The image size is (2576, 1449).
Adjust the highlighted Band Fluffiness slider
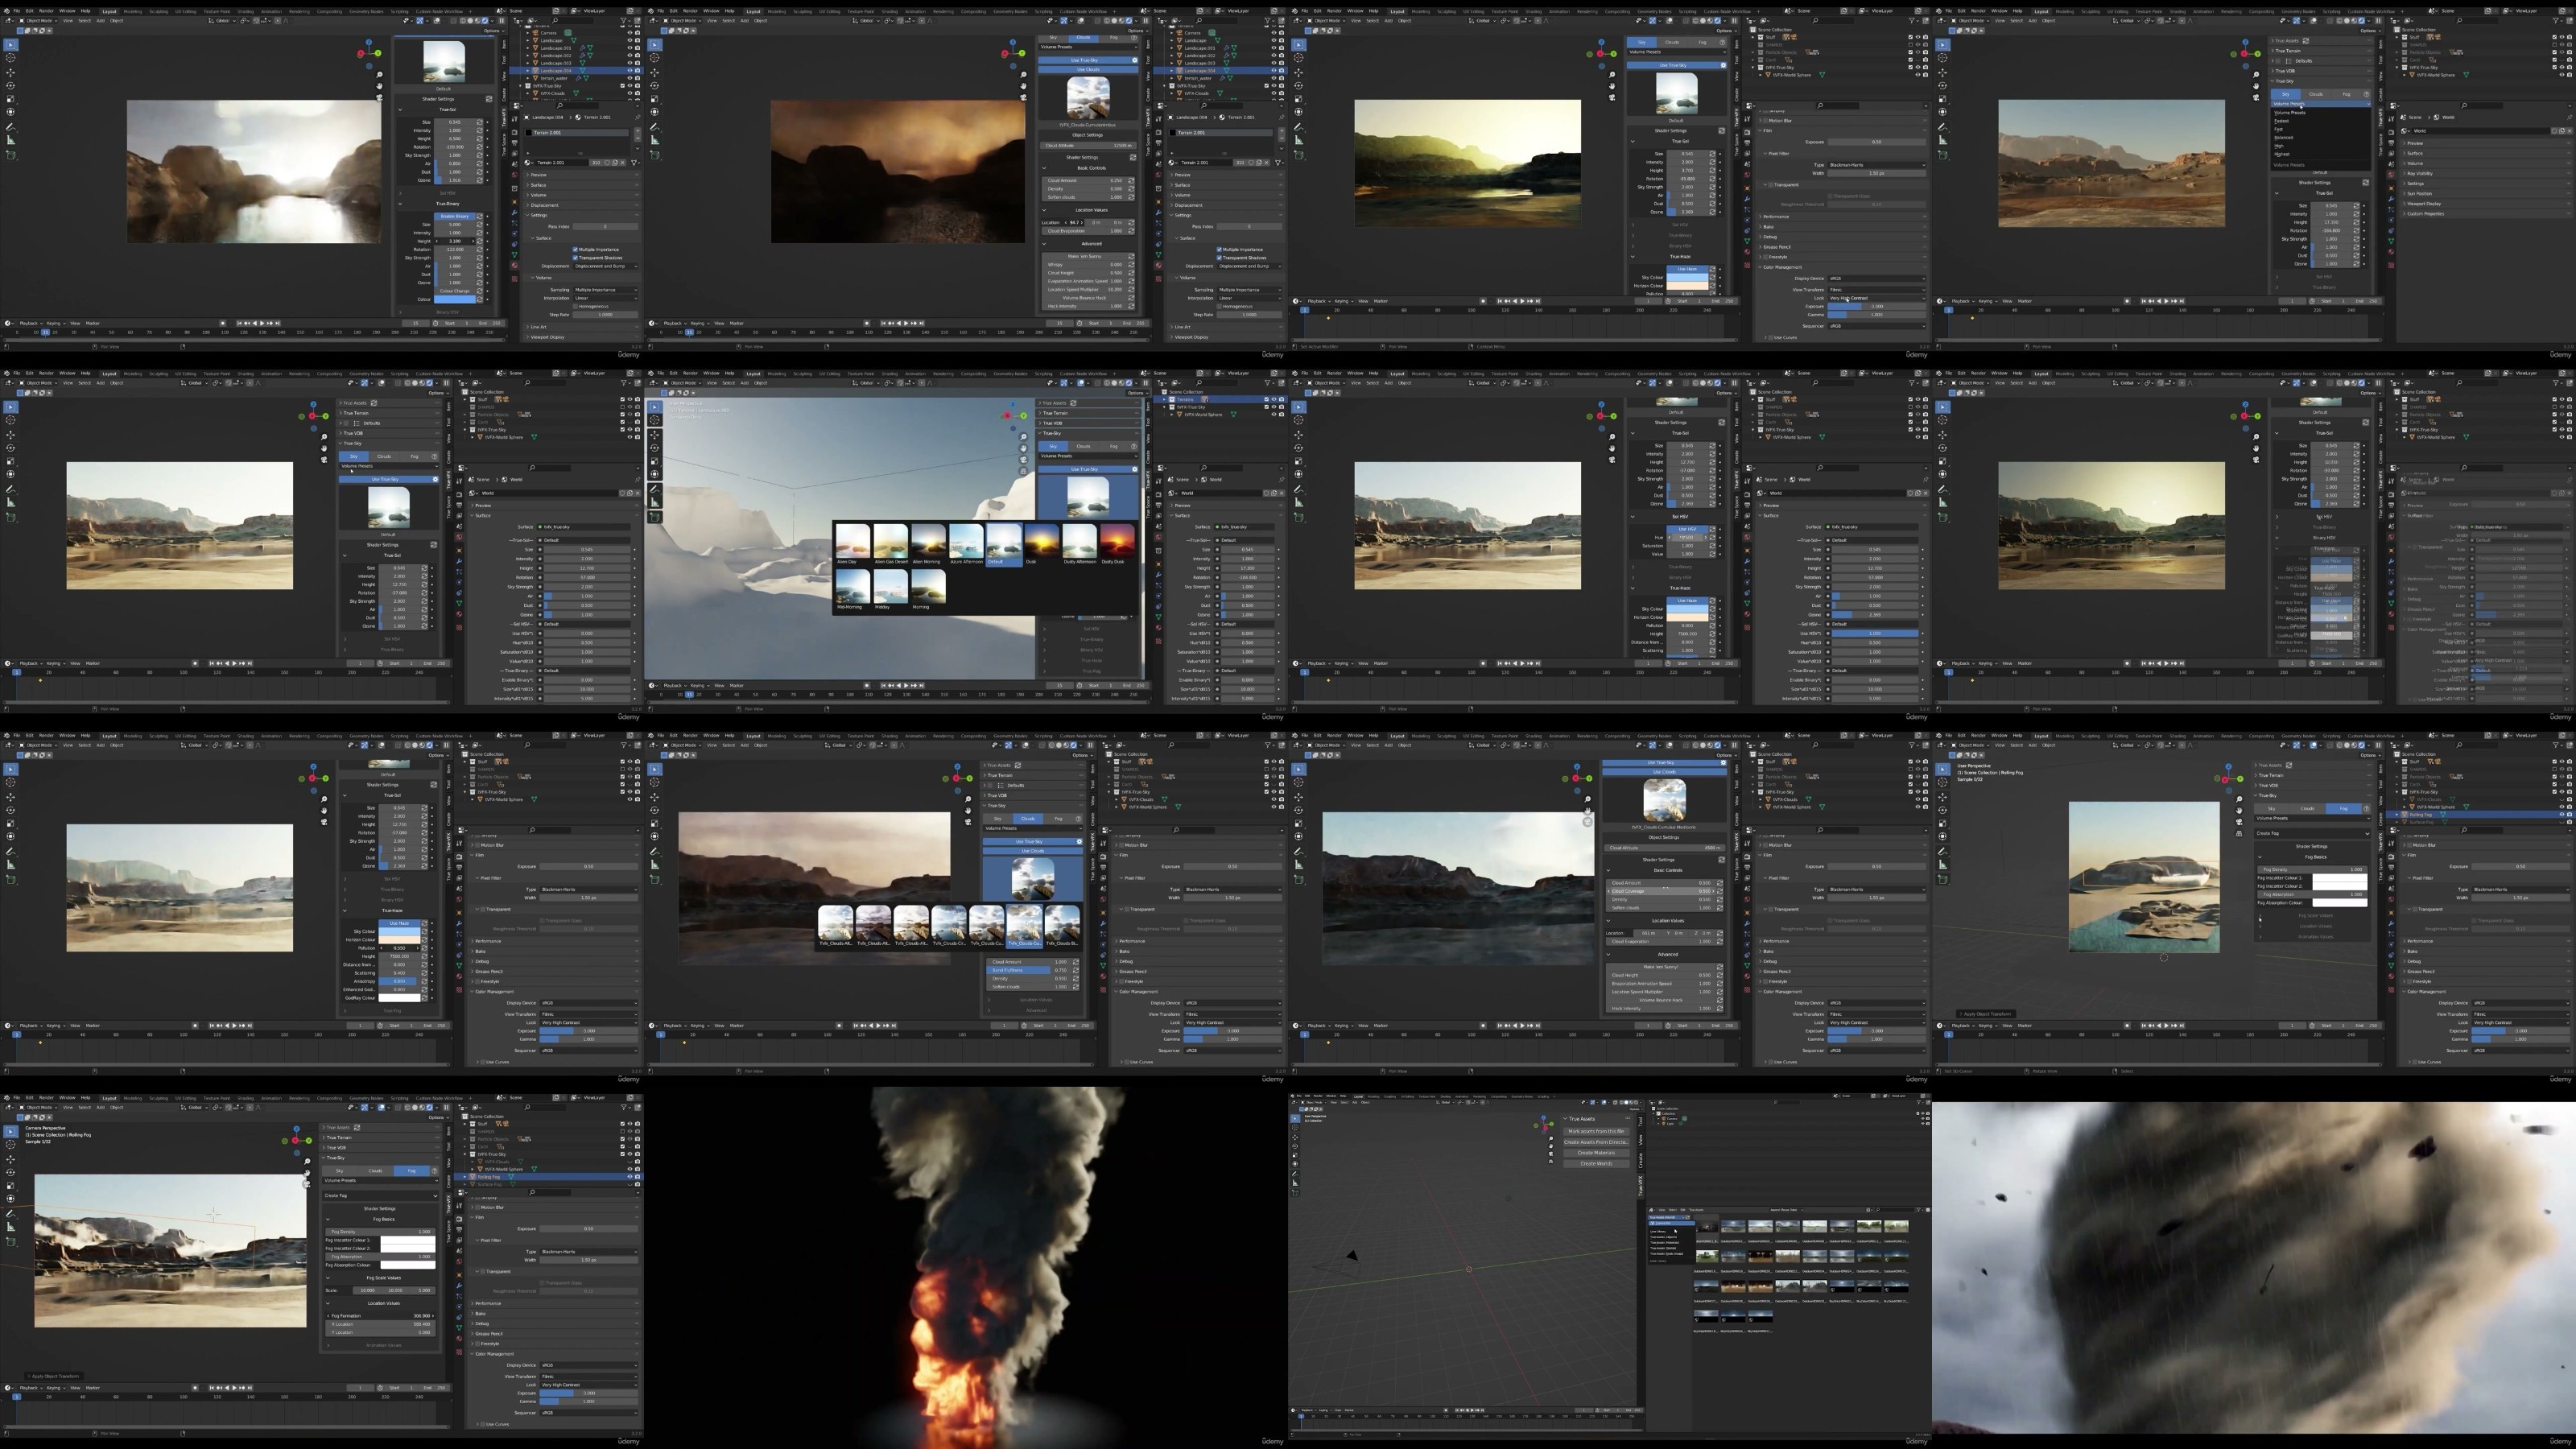(x=1027, y=970)
